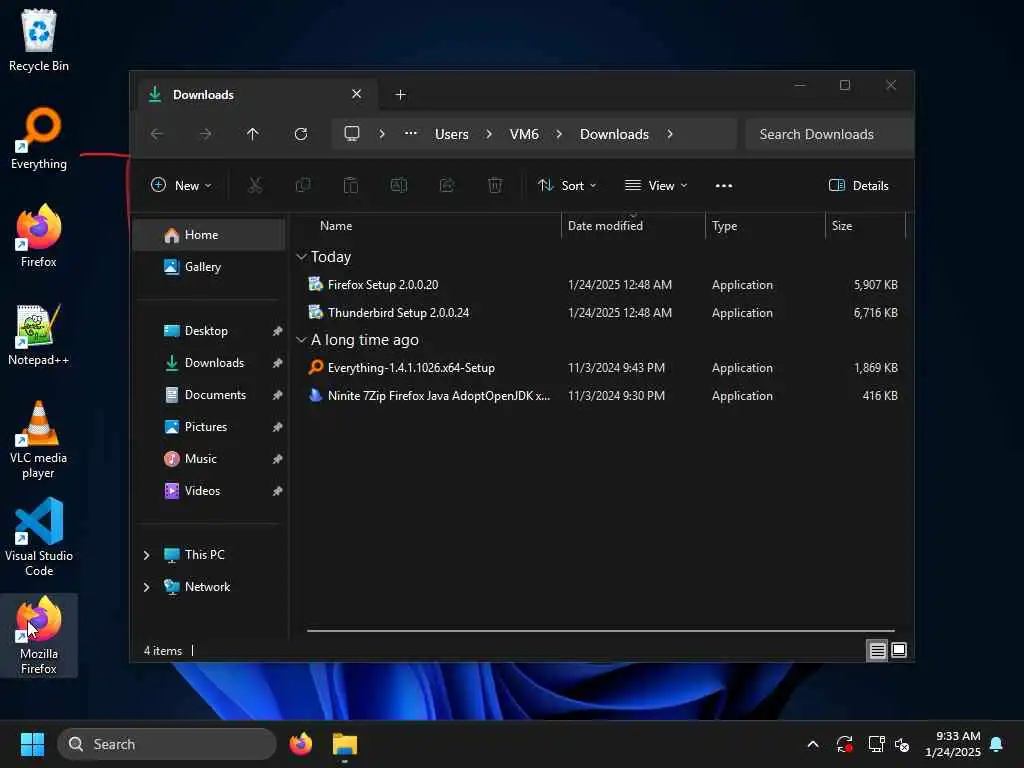Viewport: 1024px width, 768px height.
Task: Click the Copy icon in toolbar
Action: coord(303,186)
